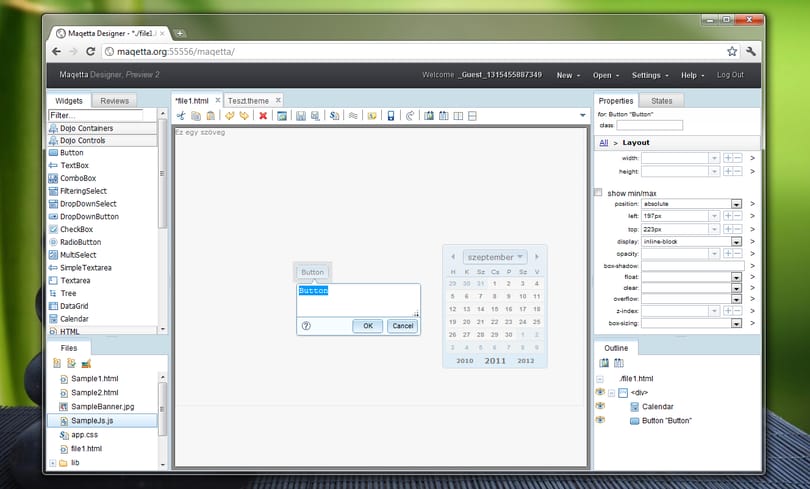
Task: Undo the last action with the yellow arrow
Action: pyautogui.click(x=229, y=116)
